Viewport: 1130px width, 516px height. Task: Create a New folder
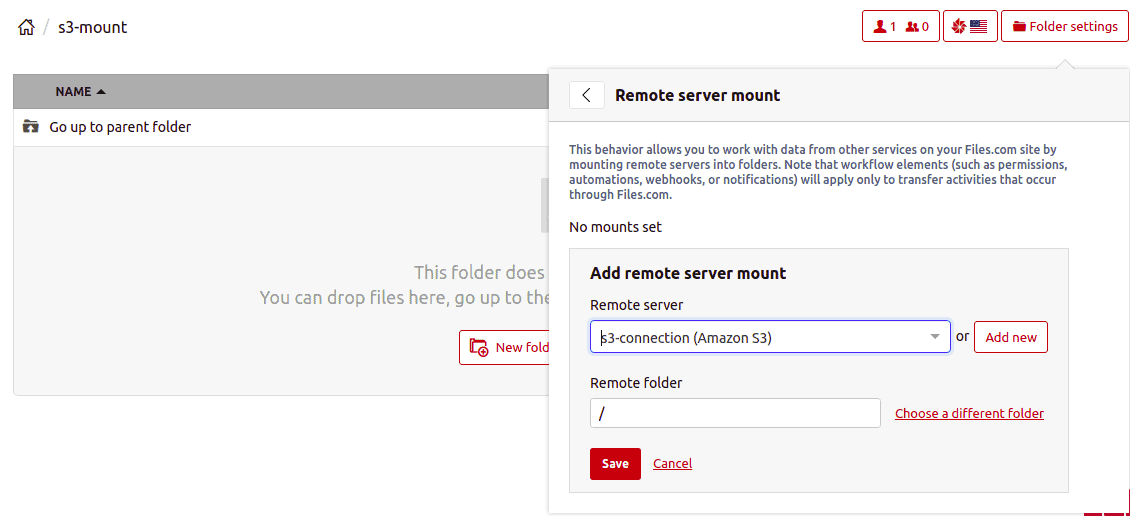504,347
